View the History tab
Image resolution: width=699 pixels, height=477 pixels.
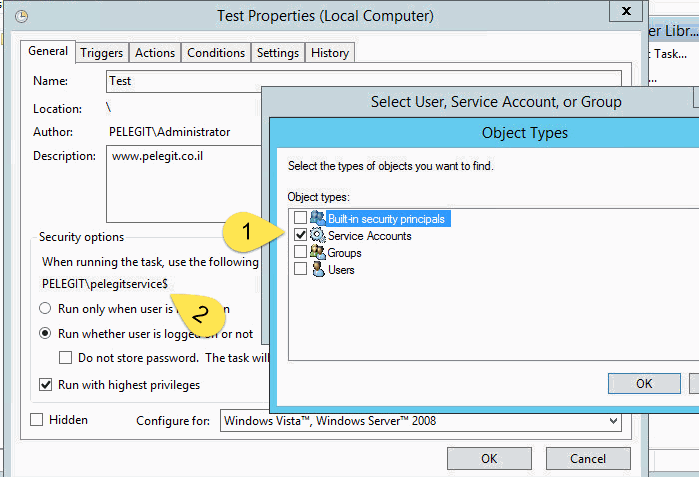coord(330,53)
